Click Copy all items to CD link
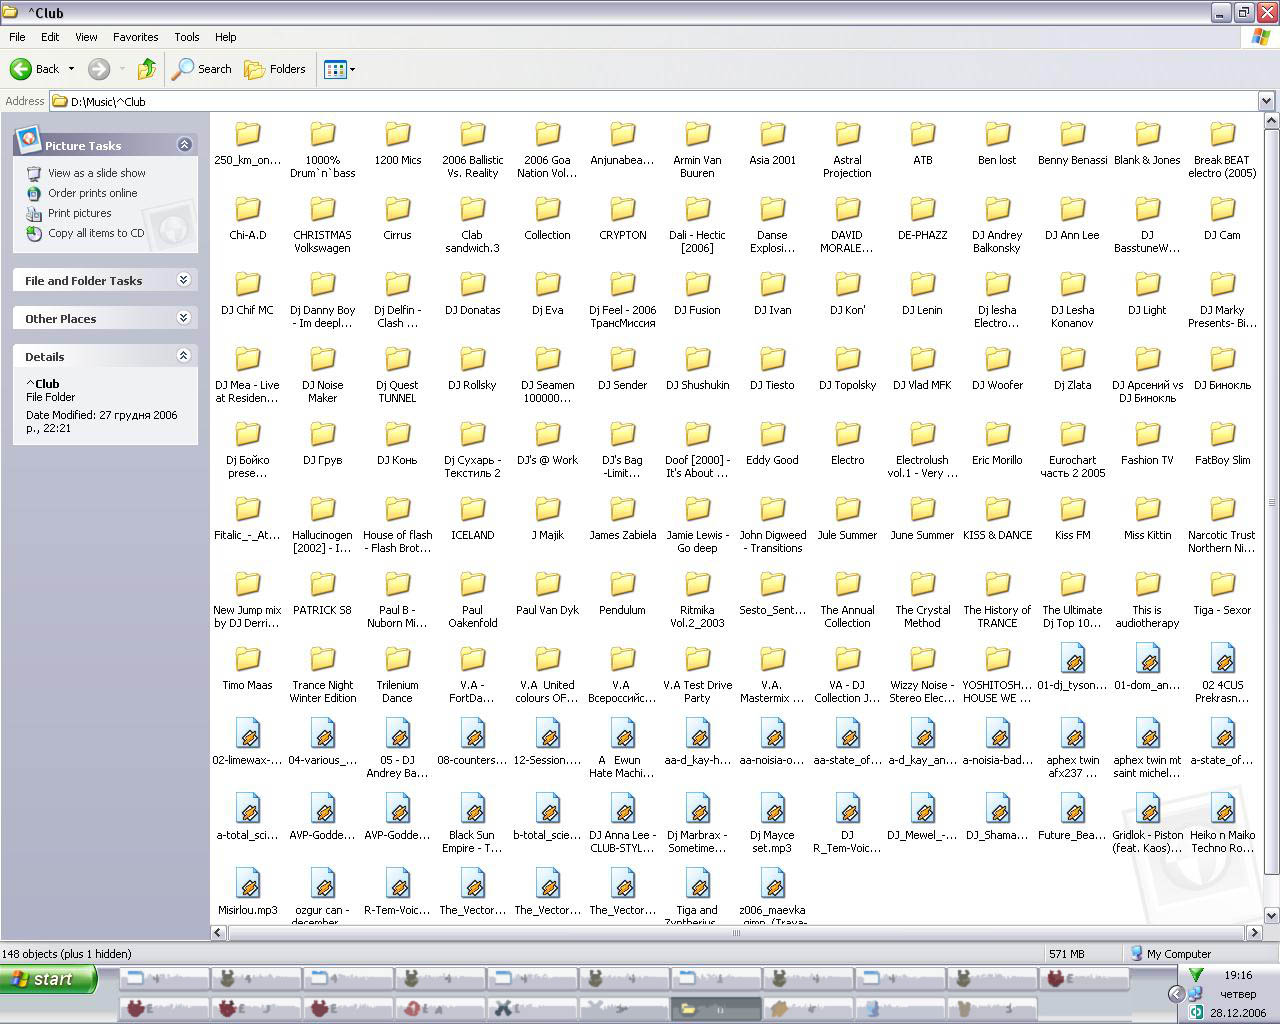The image size is (1280, 1024). 96,233
